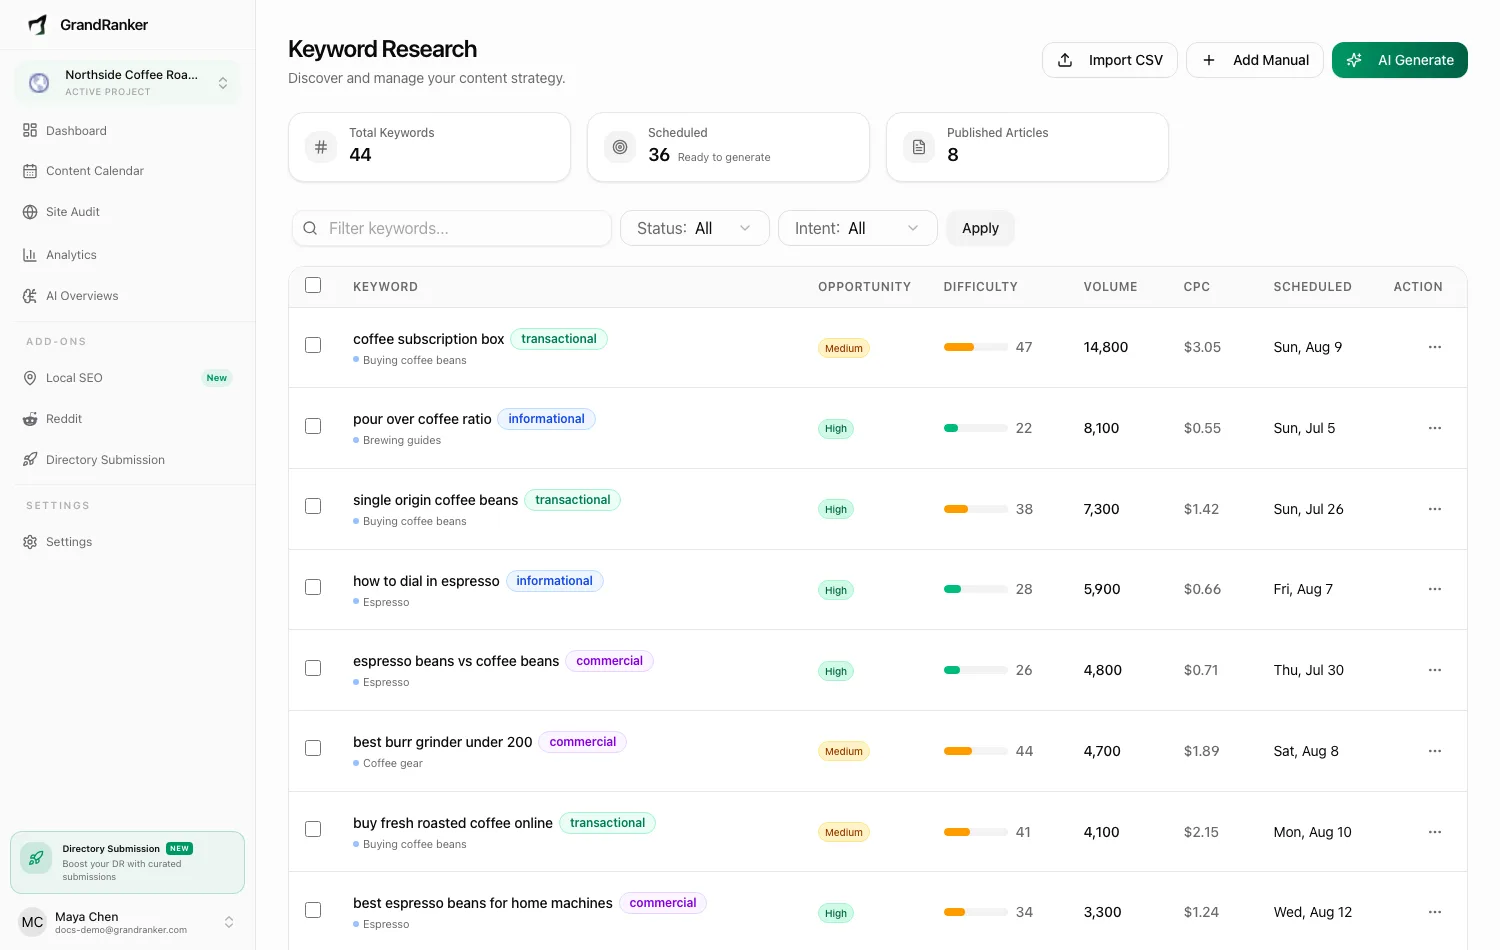Click the Scheduled target icon
This screenshot has height=950, width=1500.
click(x=620, y=147)
